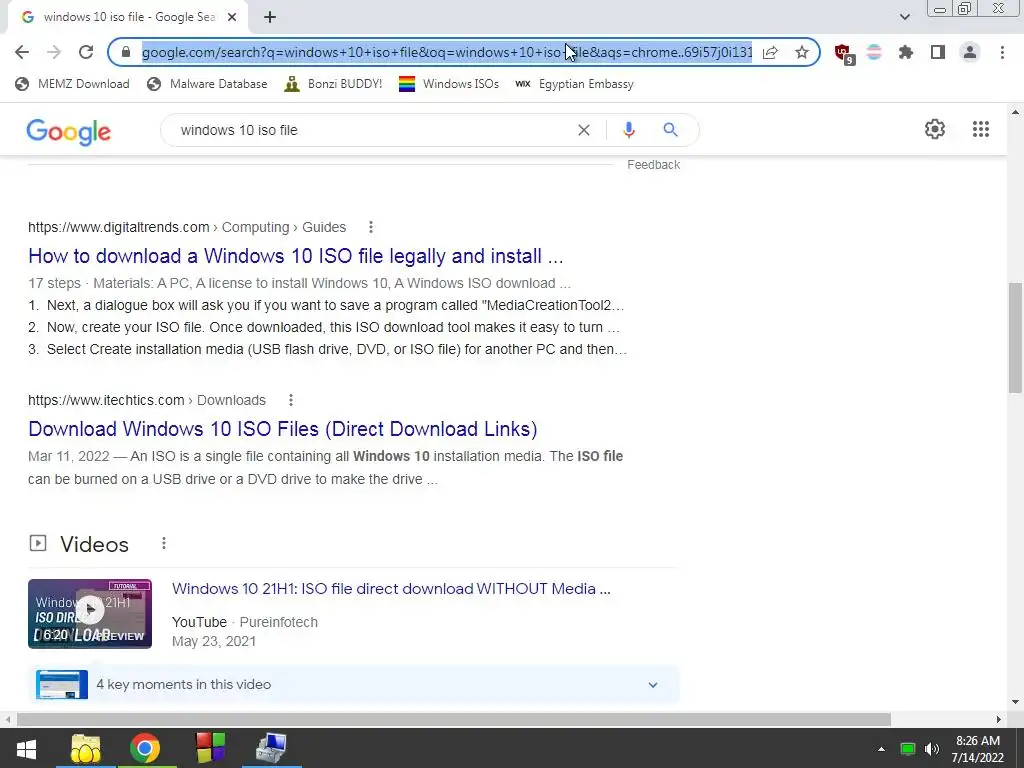View site information lock icon
Image resolution: width=1024 pixels, height=768 pixels.
coord(126,52)
